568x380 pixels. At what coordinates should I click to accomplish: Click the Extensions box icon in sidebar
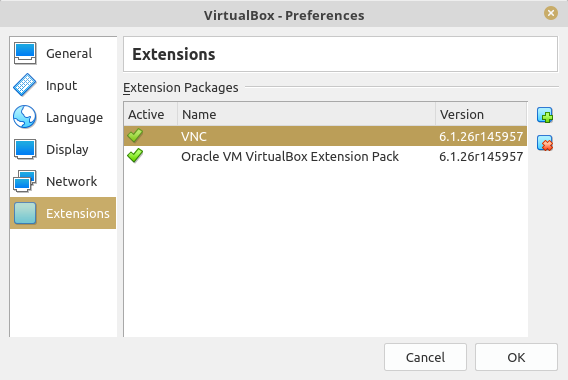tap(25, 213)
